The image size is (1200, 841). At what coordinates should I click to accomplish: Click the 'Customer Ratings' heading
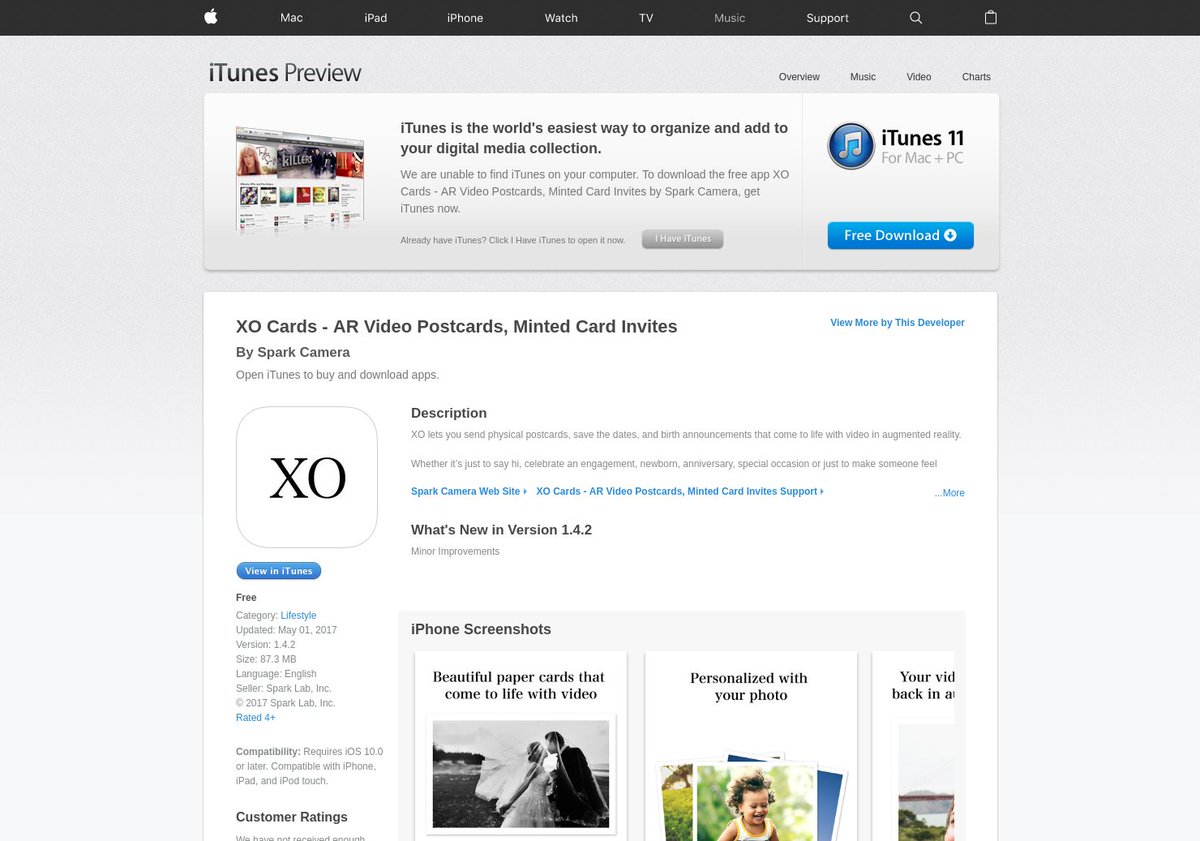(x=292, y=817)
